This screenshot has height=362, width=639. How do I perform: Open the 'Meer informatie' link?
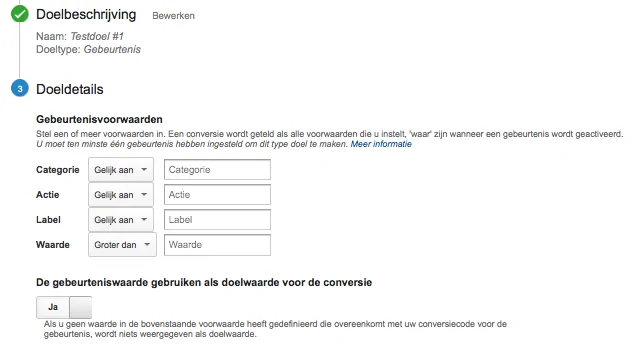(381, 144)
